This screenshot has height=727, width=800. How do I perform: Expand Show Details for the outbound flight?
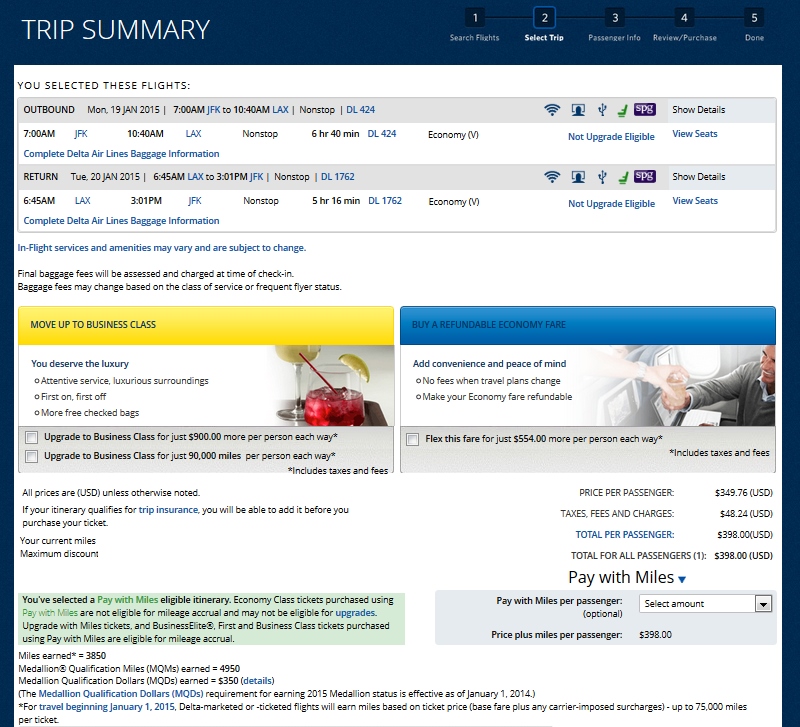[698, 110]
